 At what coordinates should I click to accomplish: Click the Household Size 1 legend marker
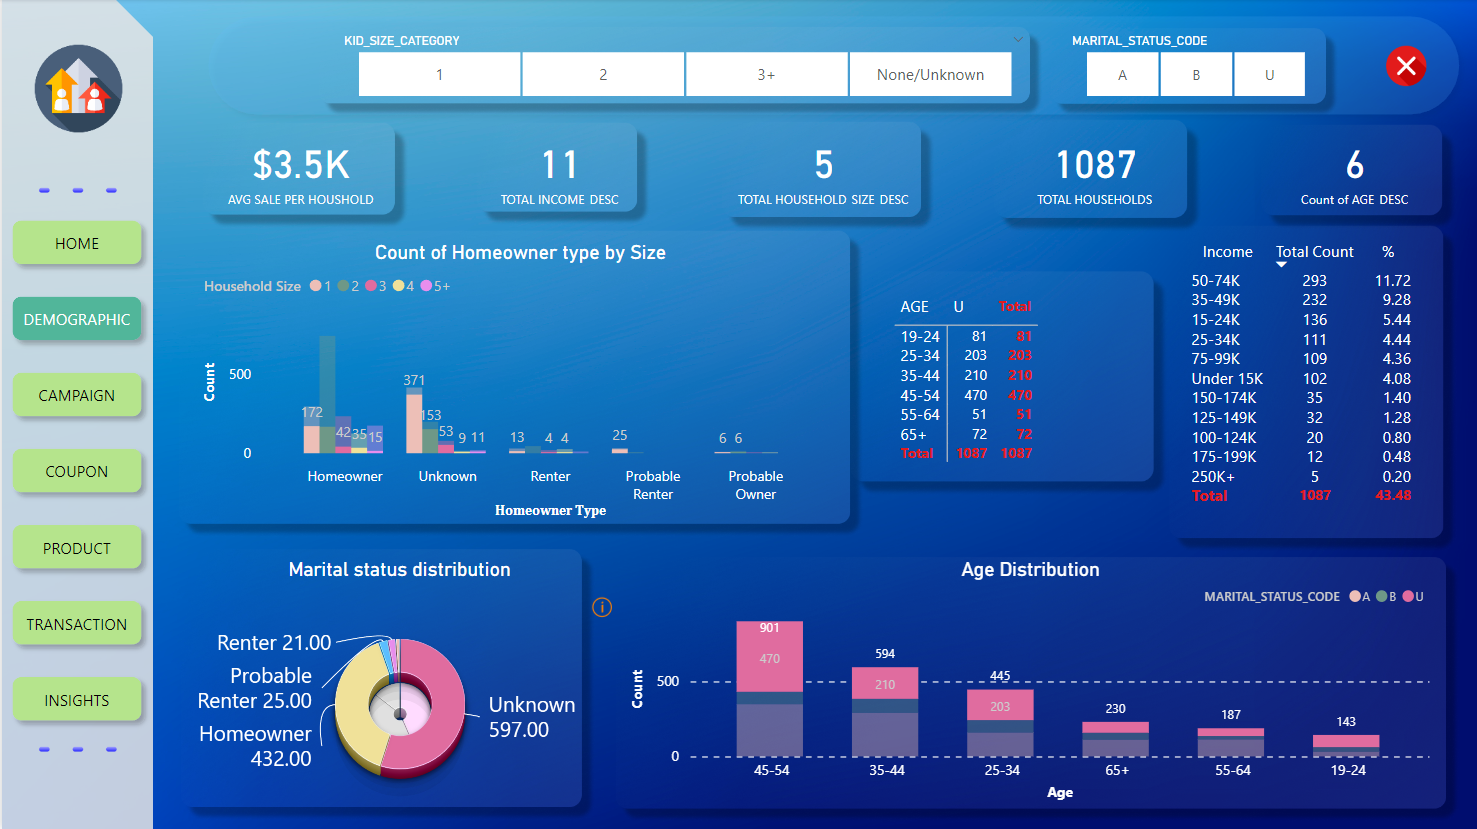[x=316, y=286]
